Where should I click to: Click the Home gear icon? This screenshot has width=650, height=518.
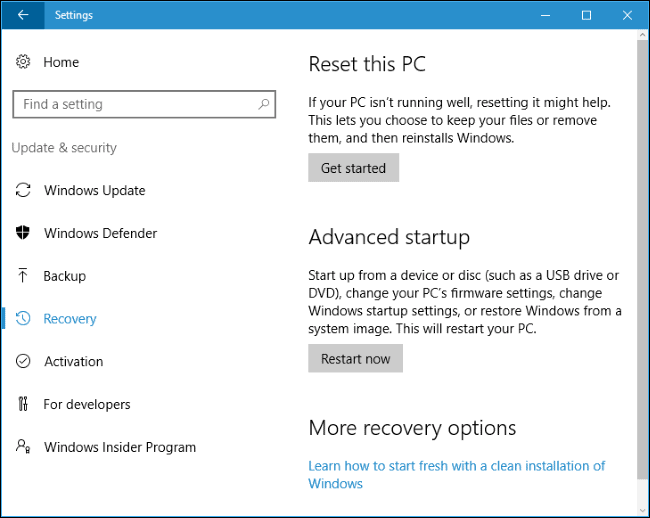point(23,62)
